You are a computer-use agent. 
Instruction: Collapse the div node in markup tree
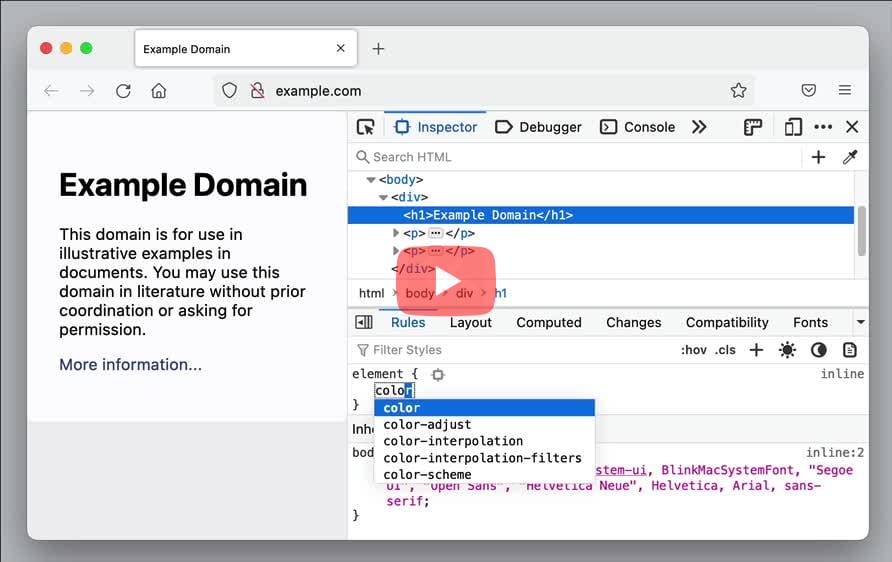click(383, 197)
